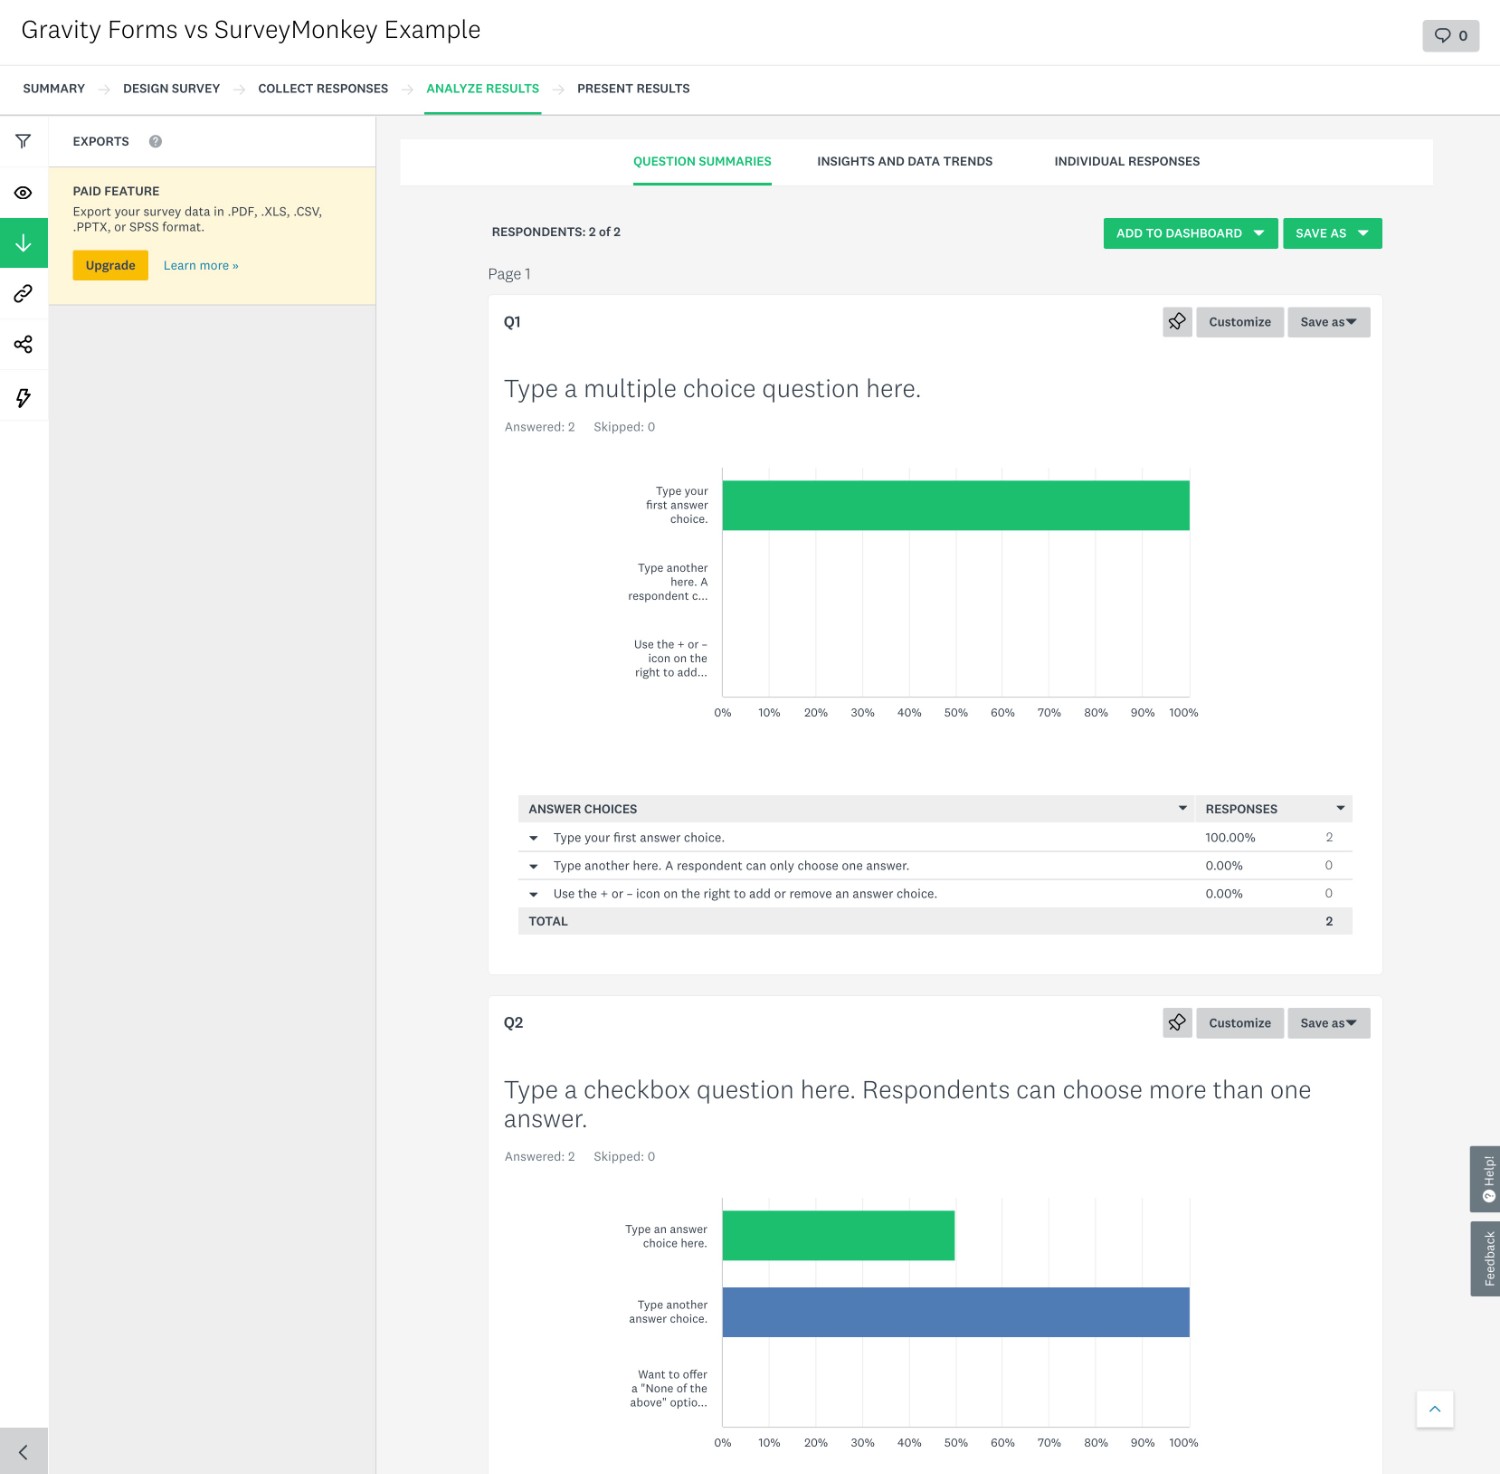This screenshot has width=1500, height=1474.
Task: Open the lightning bolt sidebar icon
Action: [x=23, y=397]
